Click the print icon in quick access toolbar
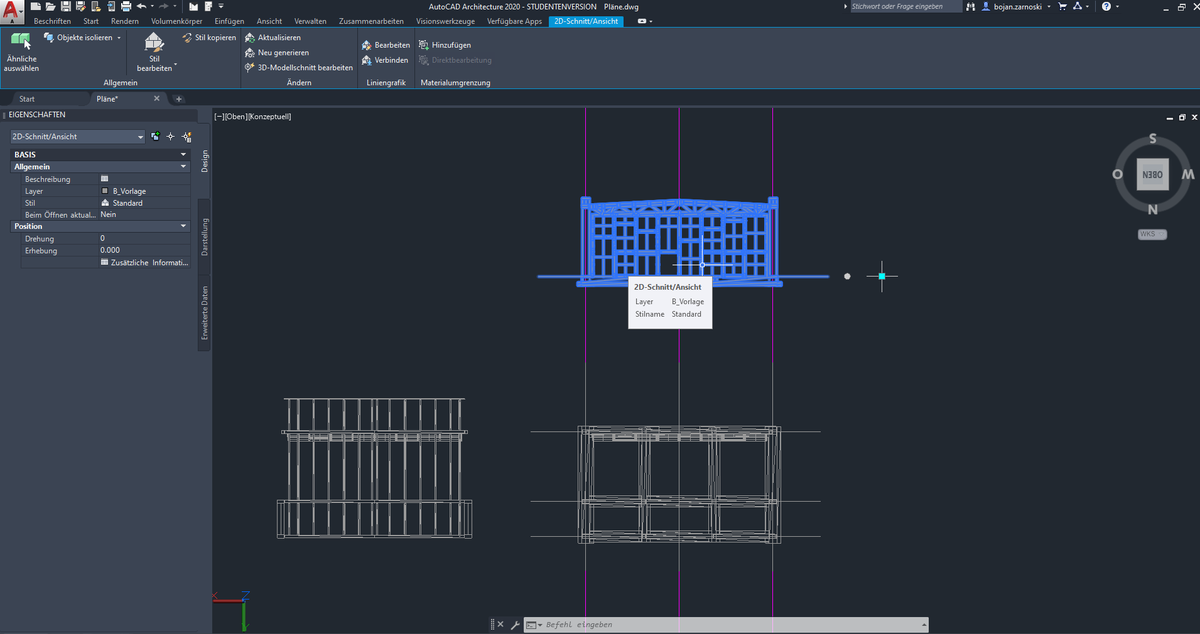Screen dimensions: 1200x634 (126, 7)
